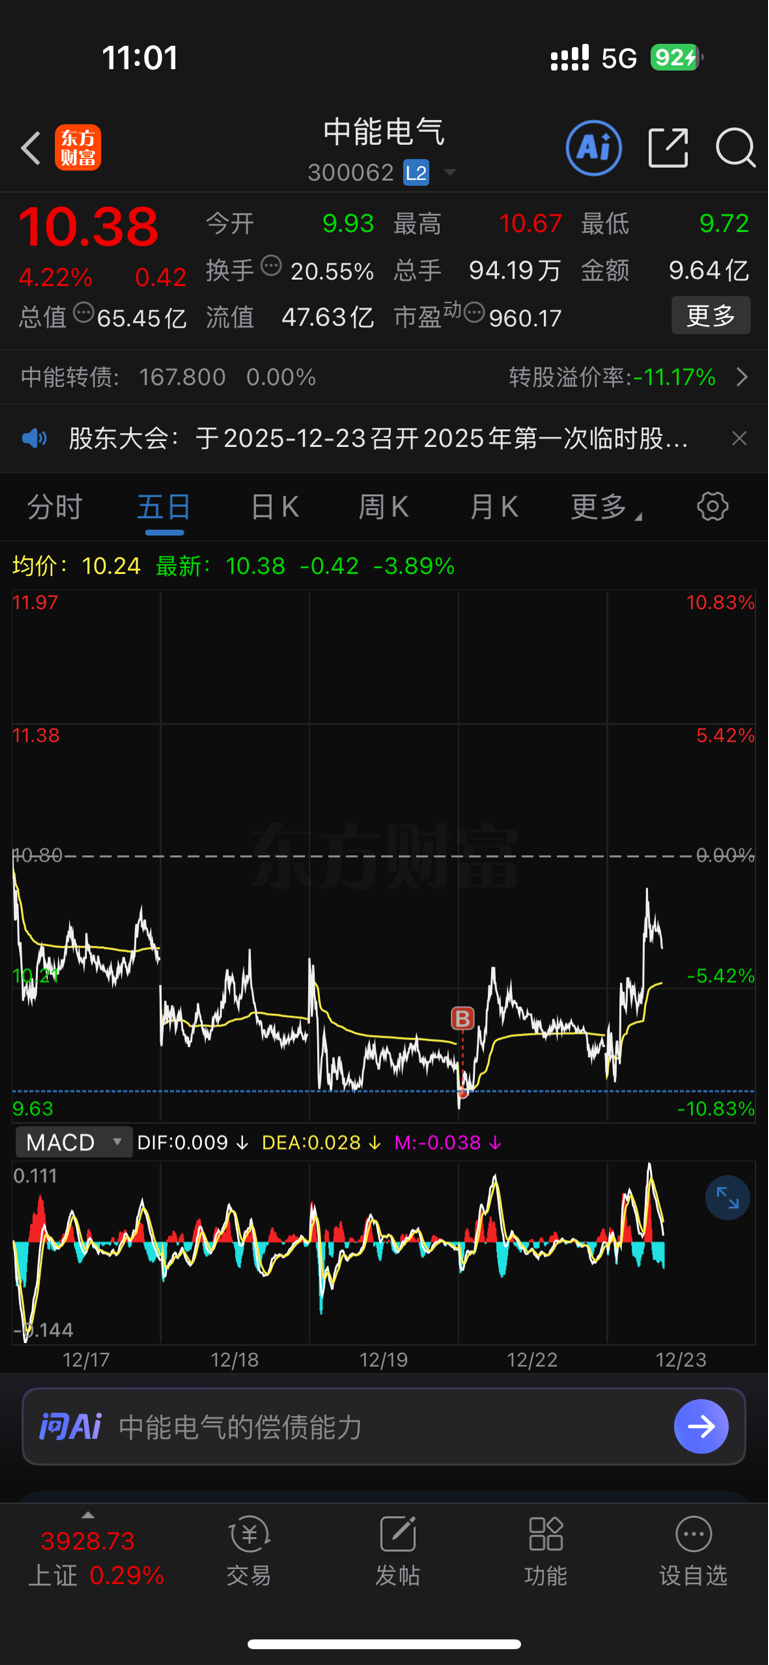Image resolution: width=769 pixels, height=1665 pixels.
Task: Expand chart to fullscreen icon
Action: coord(727,1197)
